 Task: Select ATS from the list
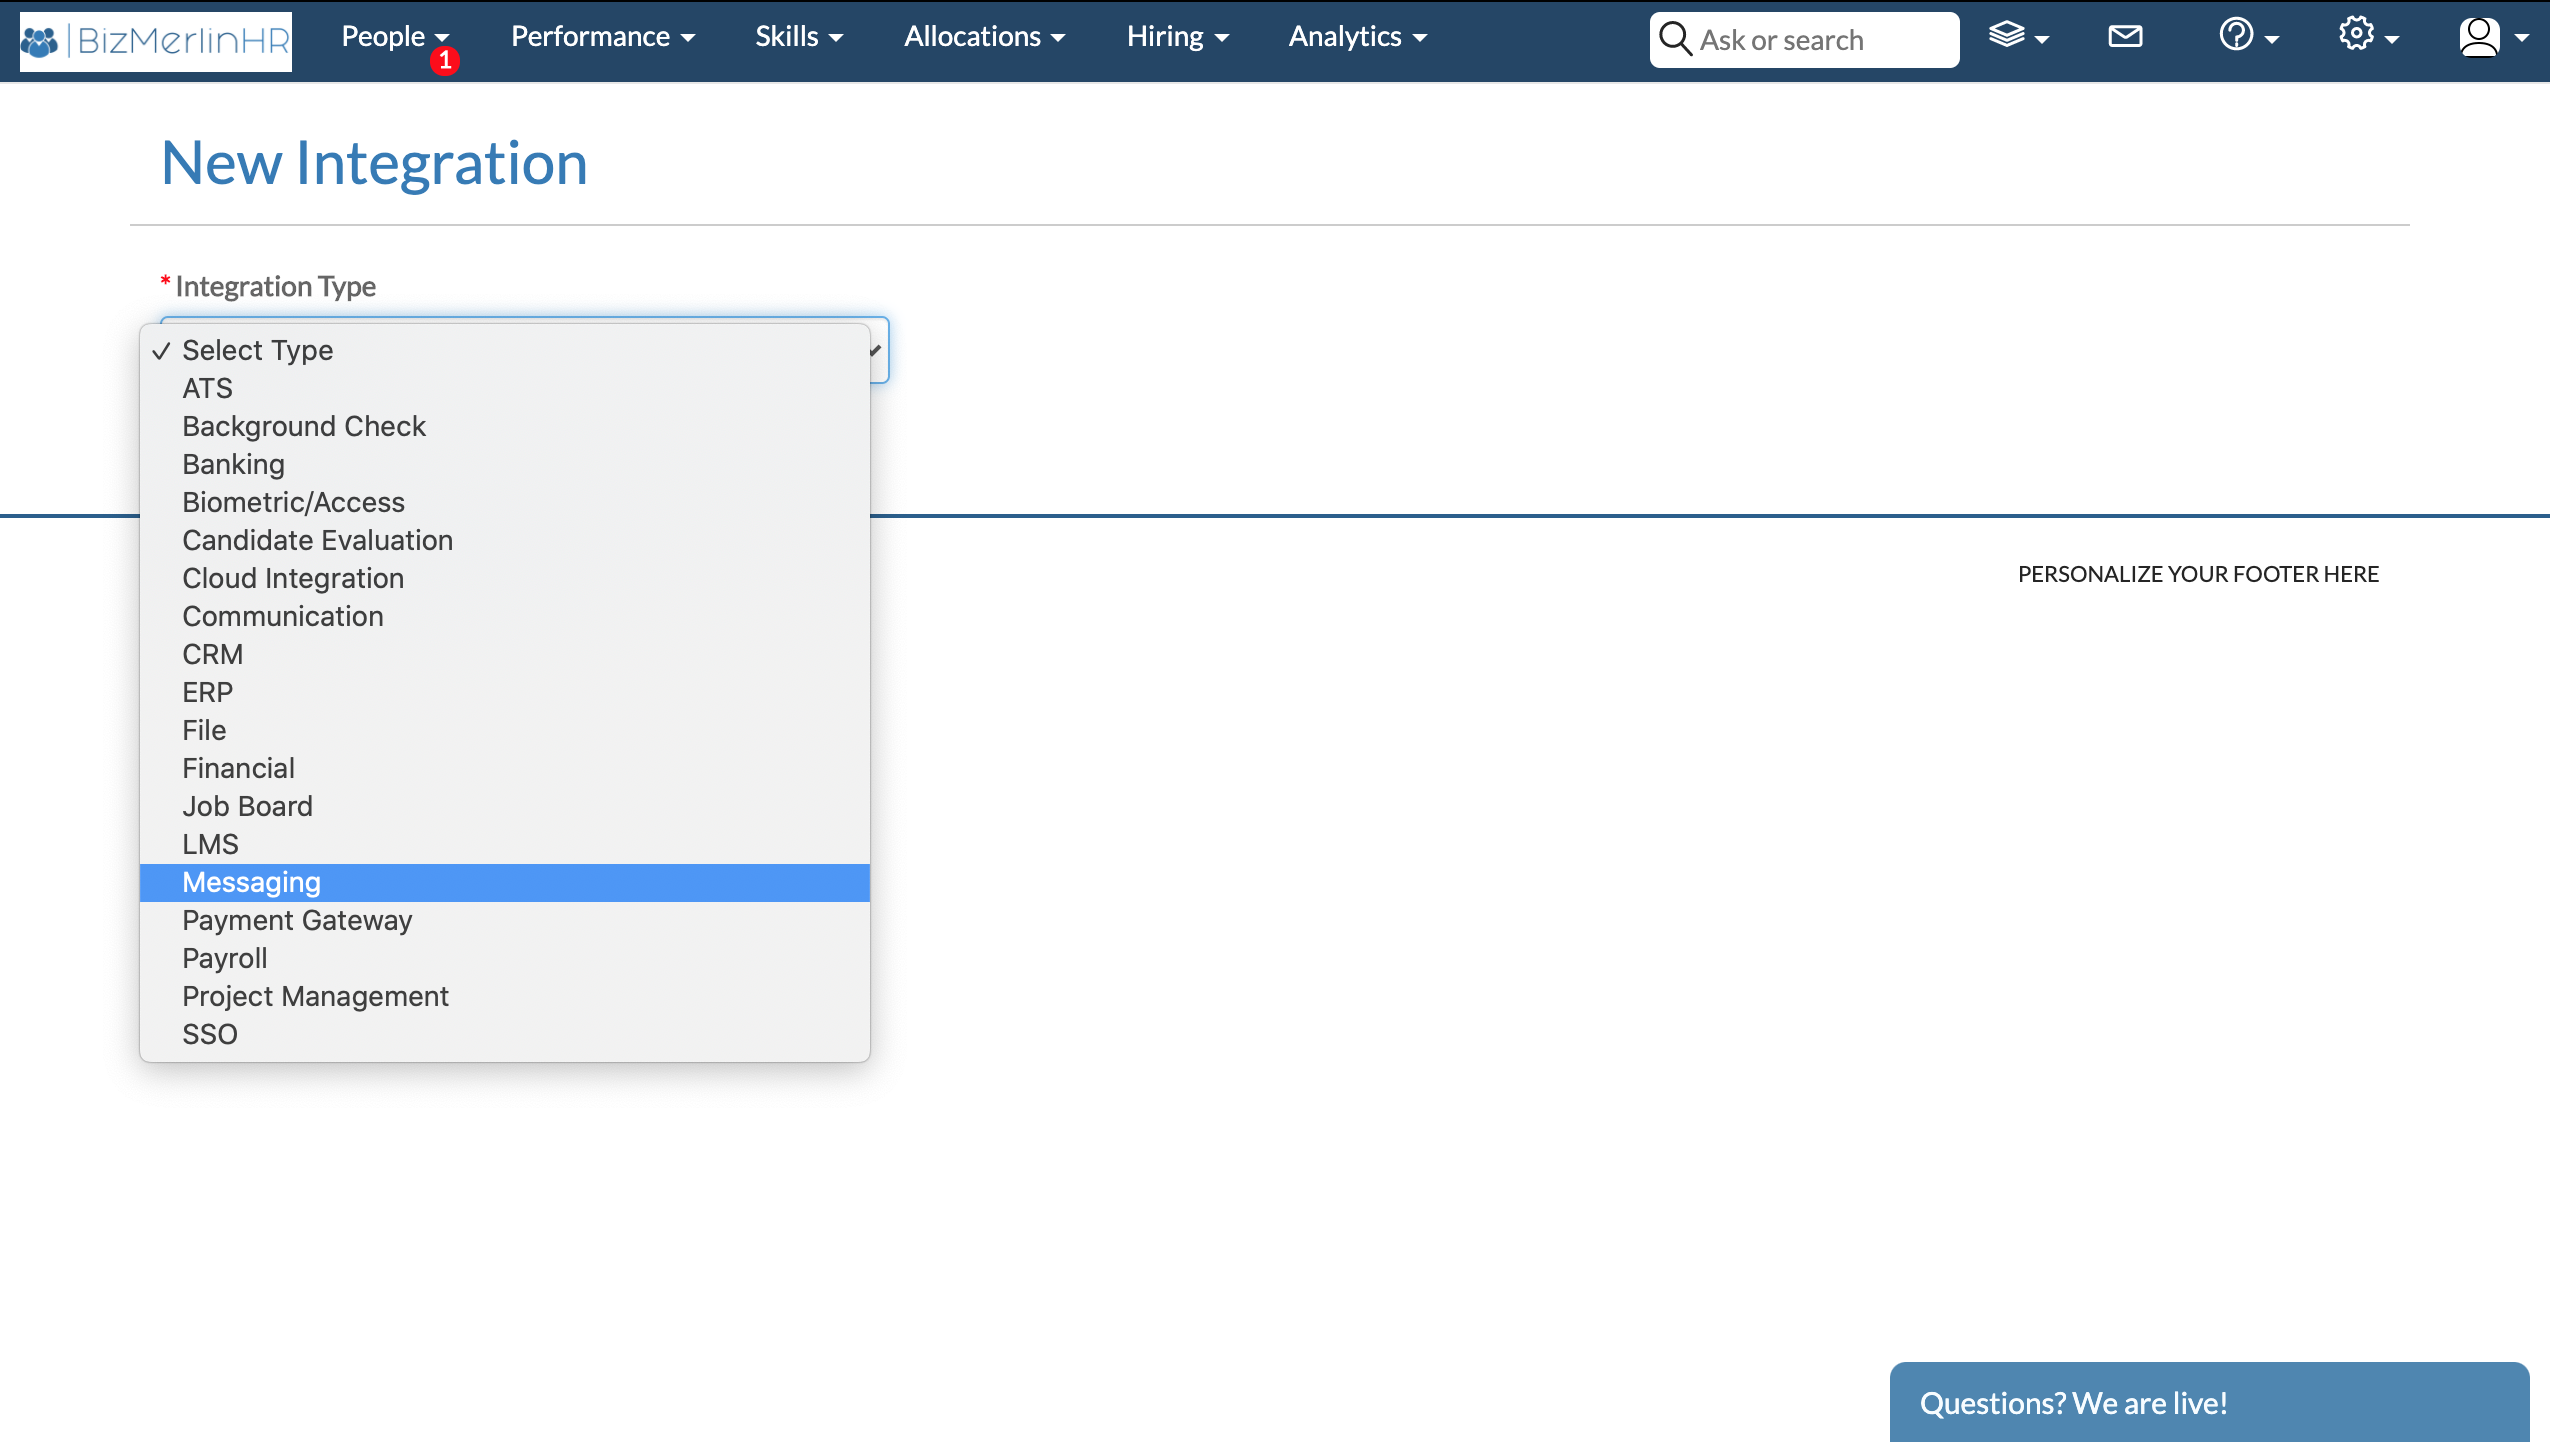505,388
